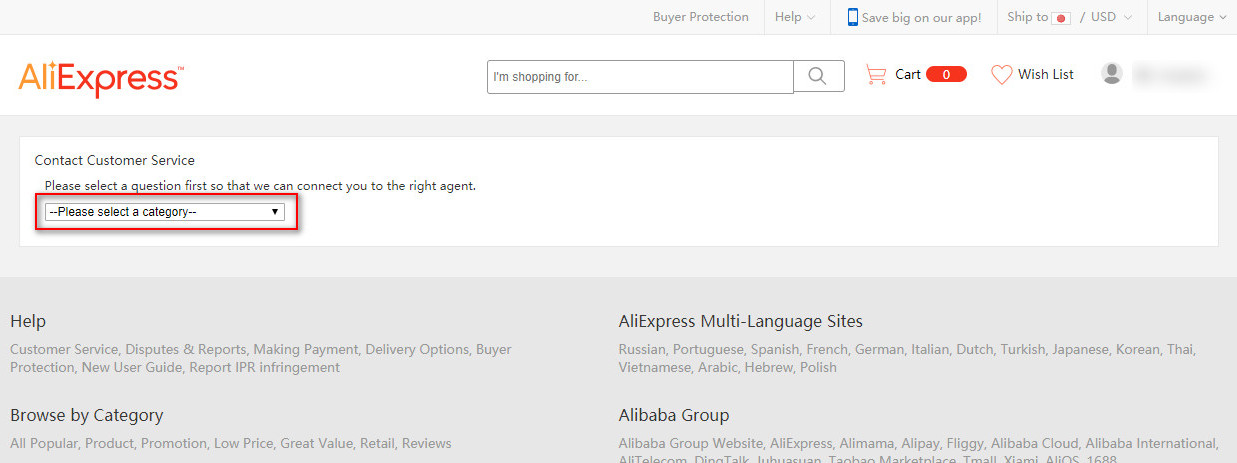Click 'Save big on our app!' link

[921, 17]
